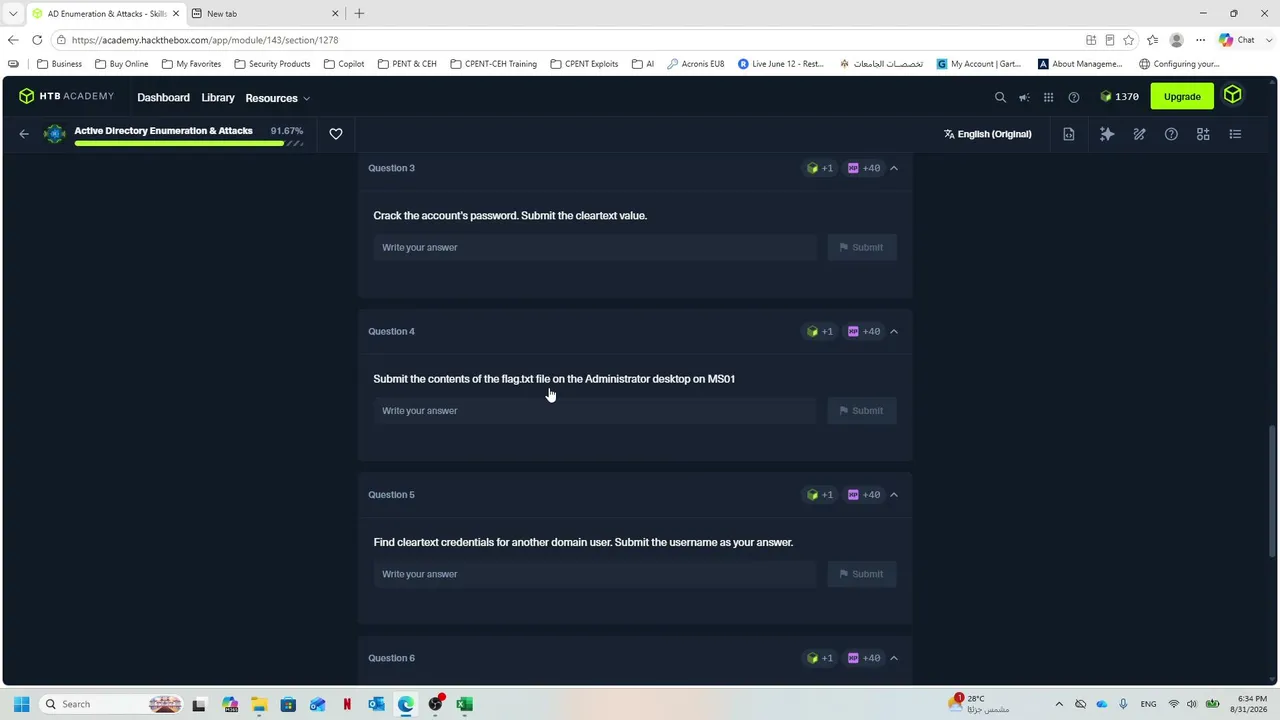The image size is (1280, 720).
Task: Open Edge settings and more menu
Action: point(1201,40)
